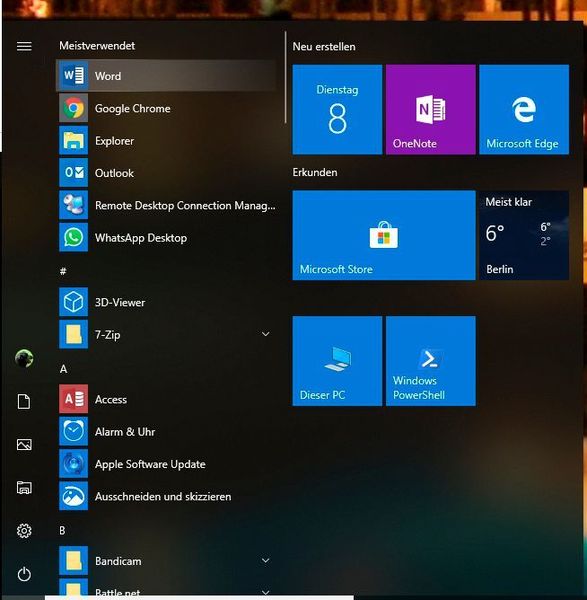587x600 pixels.
Task: Click the Power button icon
Action: coord(24,574)
